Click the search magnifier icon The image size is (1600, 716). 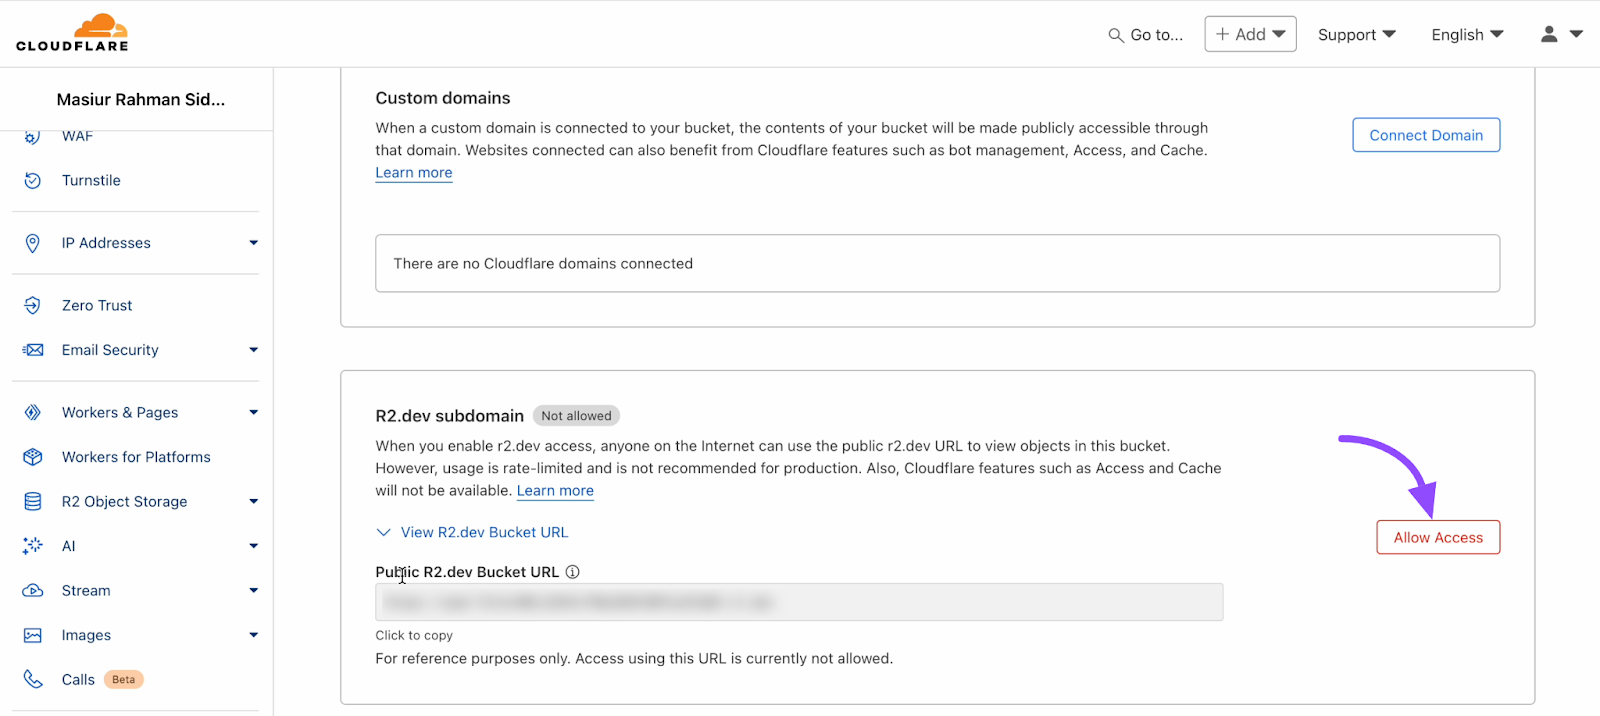click(1116, 35)
